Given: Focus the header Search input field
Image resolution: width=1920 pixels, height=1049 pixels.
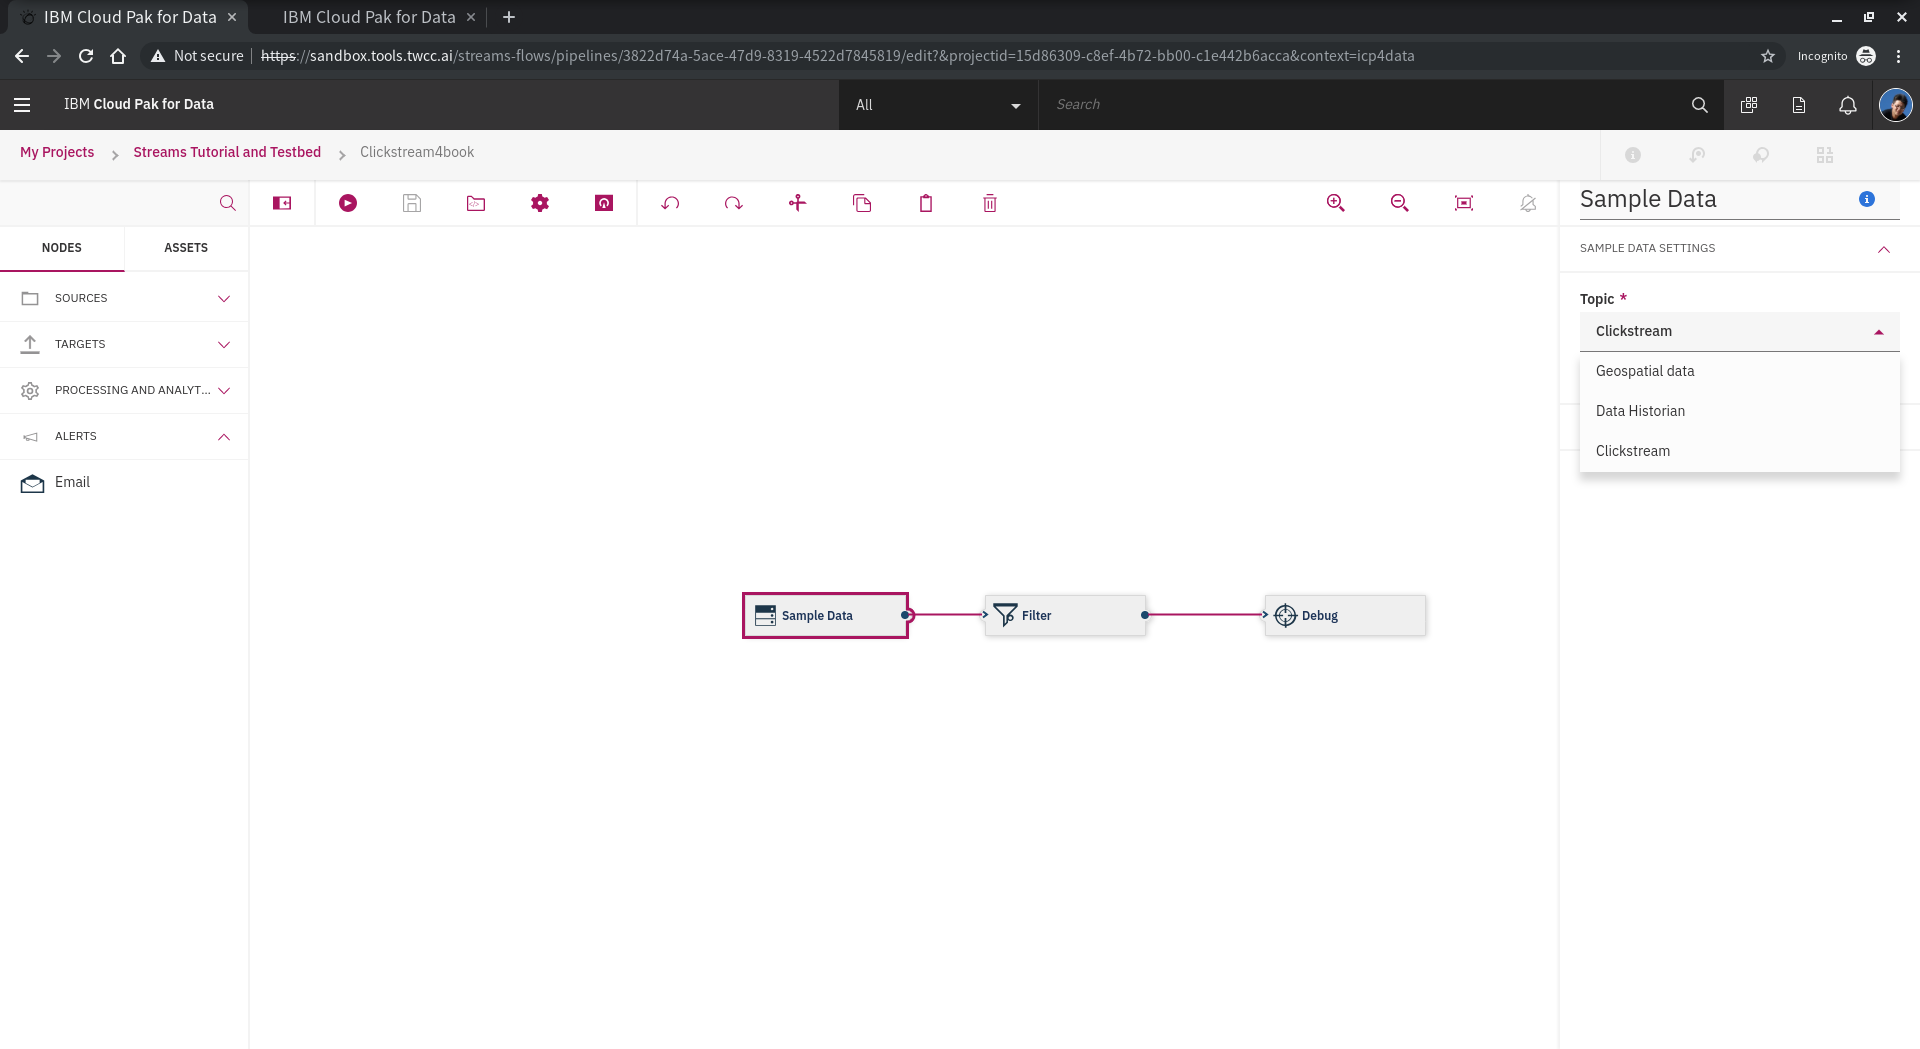Looking at the screenshot, I should pyautogui.click(x=1360, y=104).
